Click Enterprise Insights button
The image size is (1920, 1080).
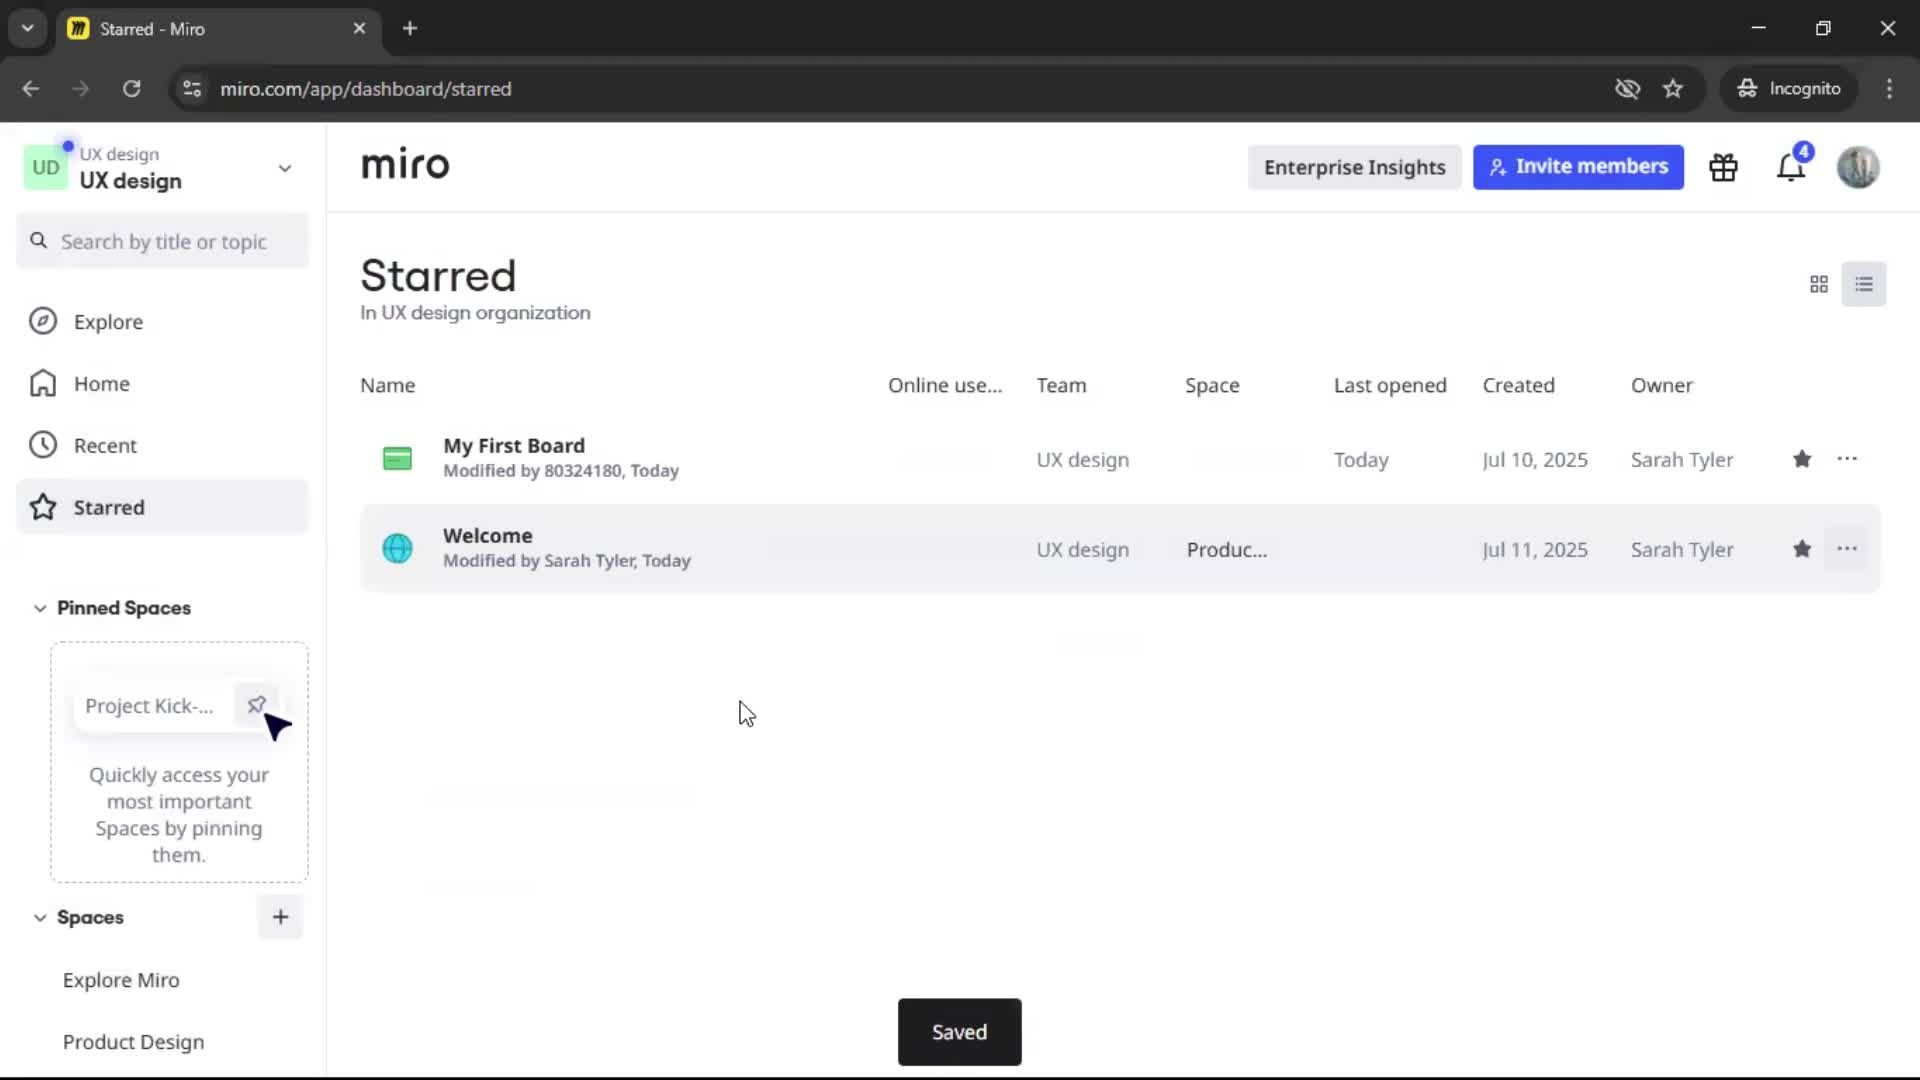pos(1354,167)
